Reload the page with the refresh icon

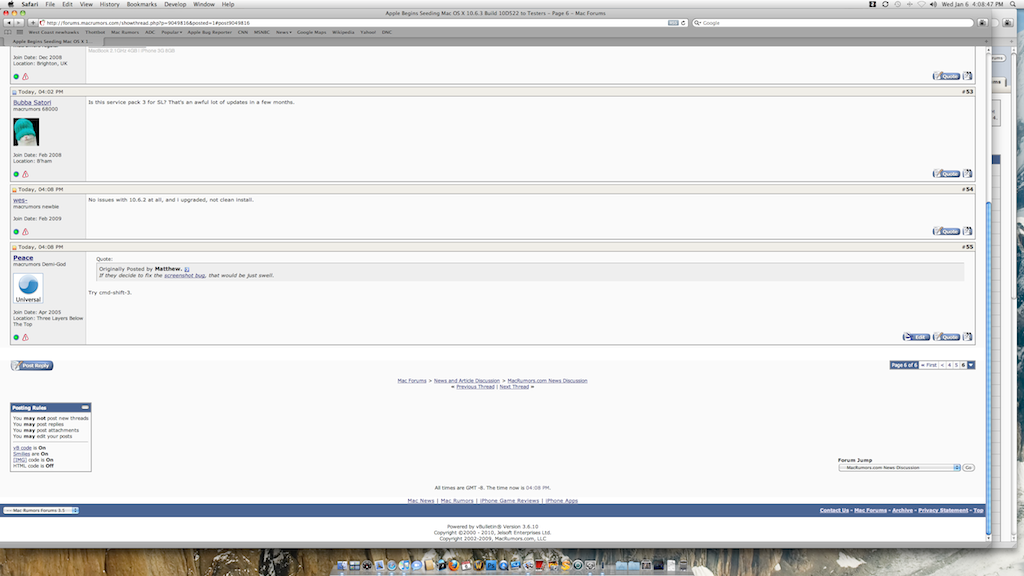click(683, 23)
